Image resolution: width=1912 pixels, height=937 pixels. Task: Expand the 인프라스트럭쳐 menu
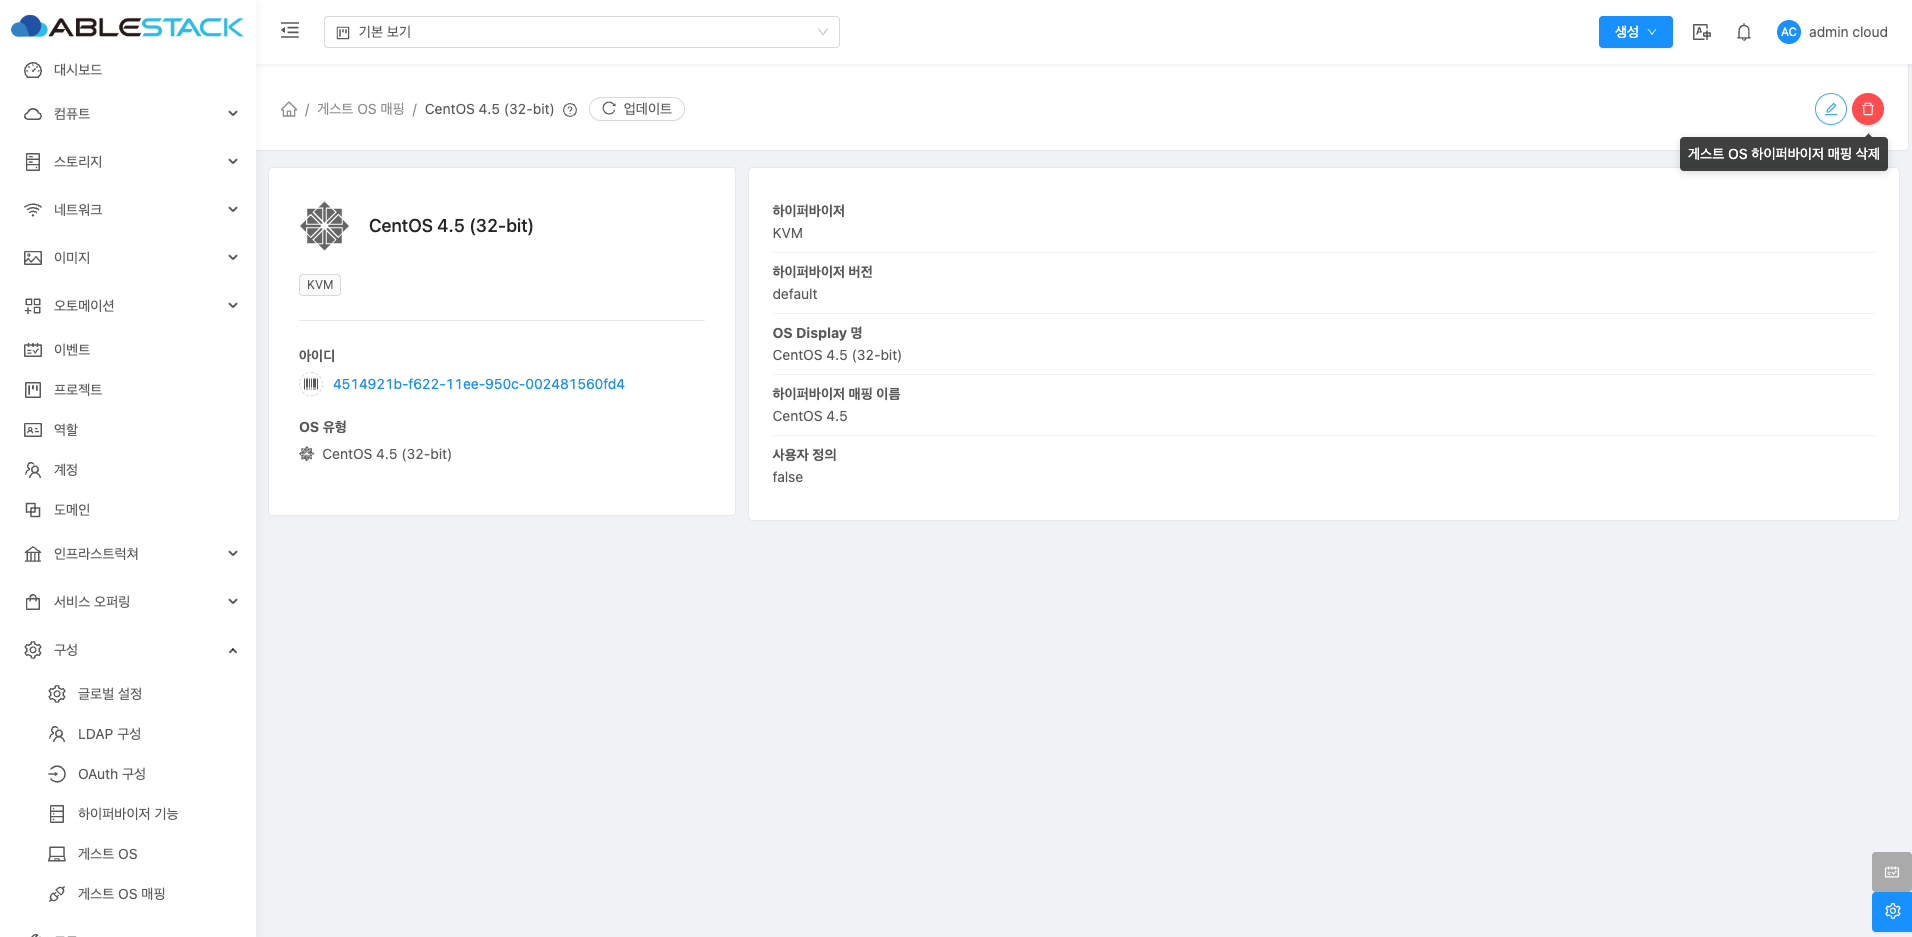pyautogui.click(x=128, y=554)
